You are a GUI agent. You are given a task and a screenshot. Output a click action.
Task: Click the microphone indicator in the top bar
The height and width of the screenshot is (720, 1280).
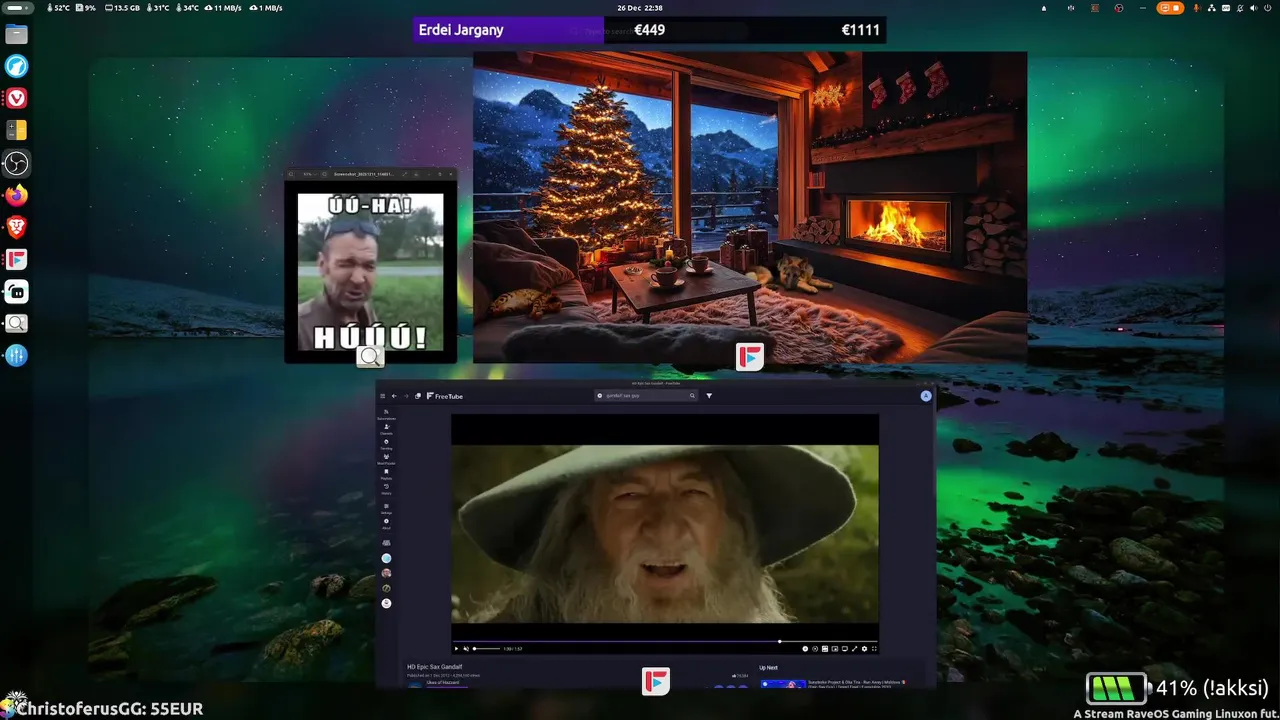click(x=1197, y=8)
